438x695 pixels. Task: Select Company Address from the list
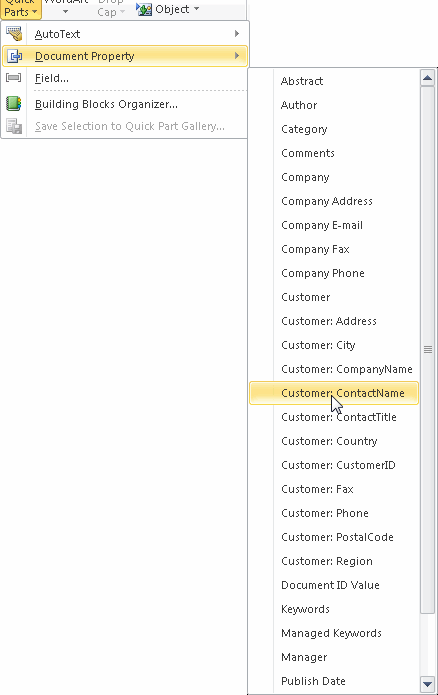[334, 201]
